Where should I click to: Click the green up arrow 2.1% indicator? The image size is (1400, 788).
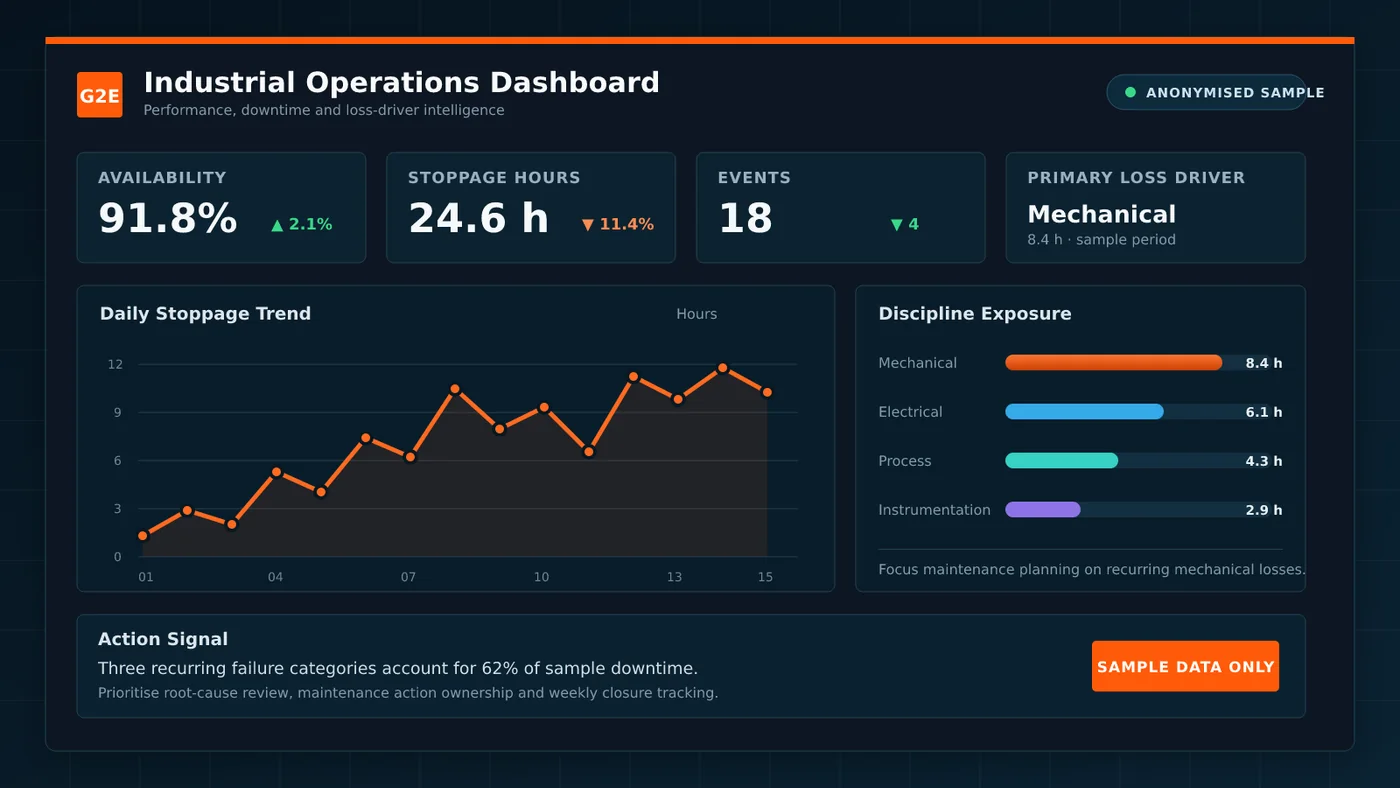pyautogui.click(x=302, y=225)
